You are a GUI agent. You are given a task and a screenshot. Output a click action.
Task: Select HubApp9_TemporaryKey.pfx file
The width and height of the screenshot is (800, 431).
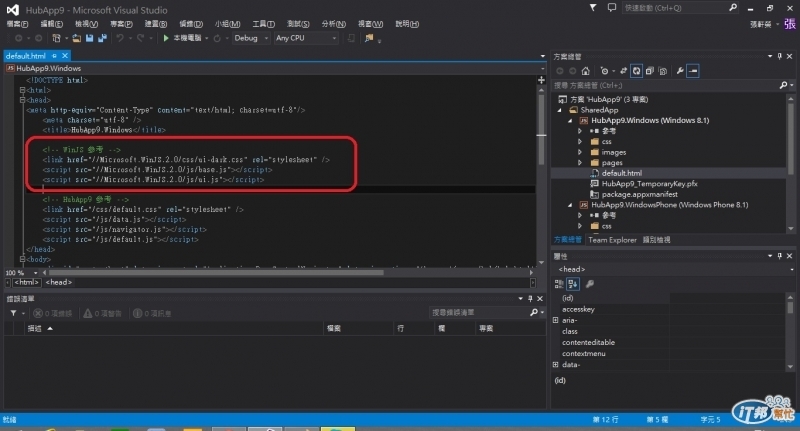point(649,184)
